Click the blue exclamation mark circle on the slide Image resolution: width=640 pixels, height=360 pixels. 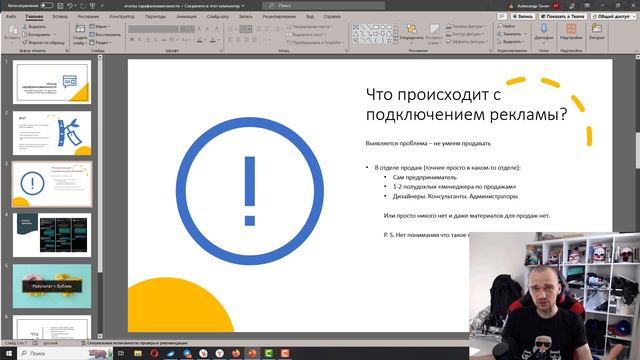(250, 191)
